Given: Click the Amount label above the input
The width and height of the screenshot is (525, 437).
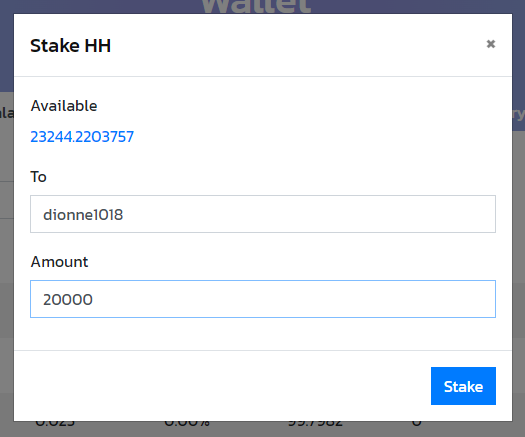Looking at the screenshot, I should click(x=59, y=262).
